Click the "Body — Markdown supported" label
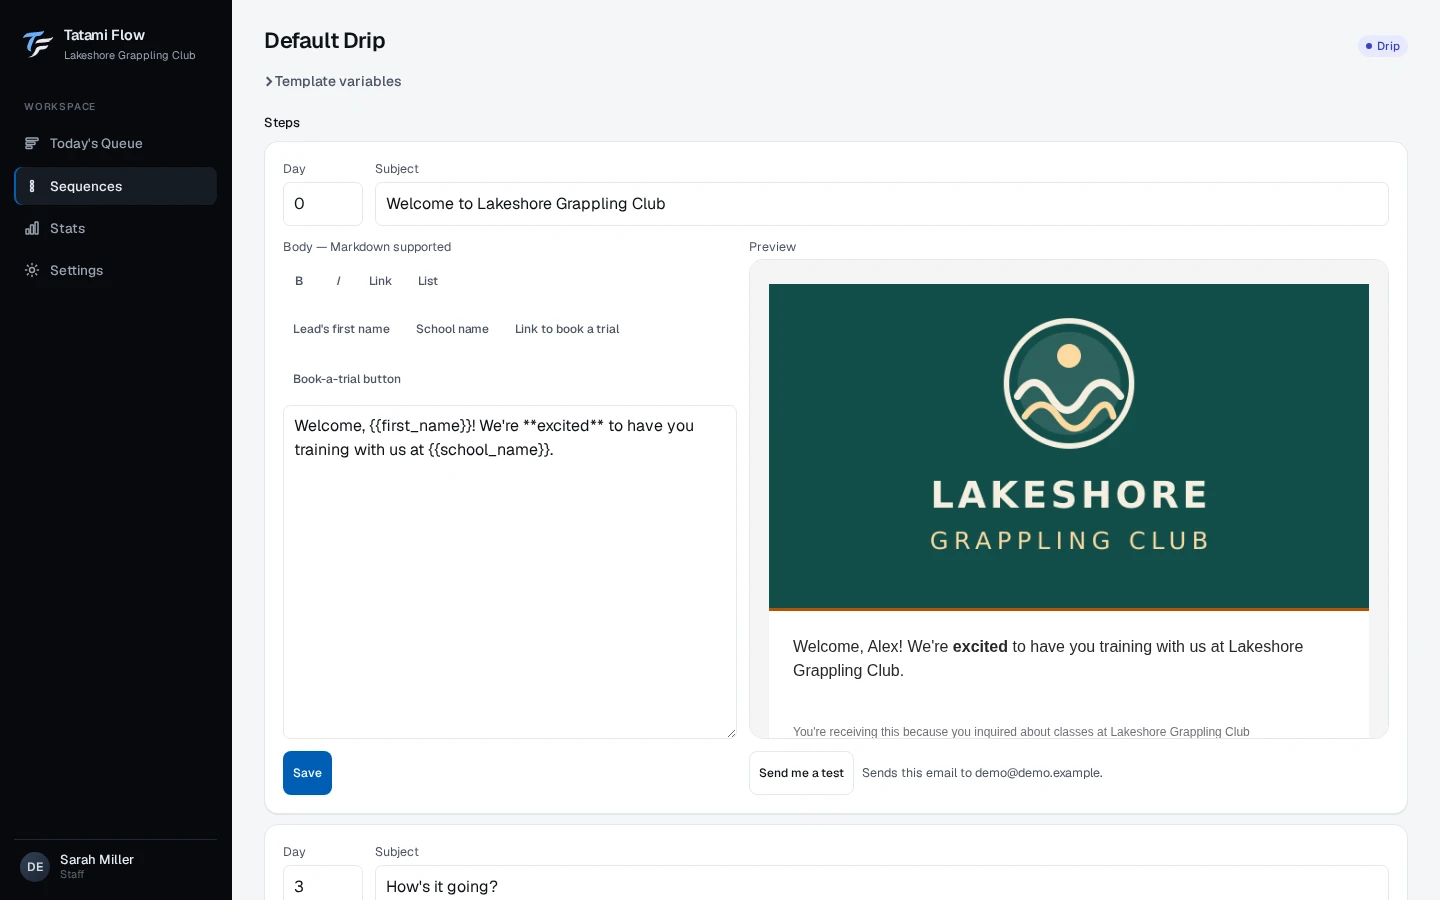 (367, 247)
